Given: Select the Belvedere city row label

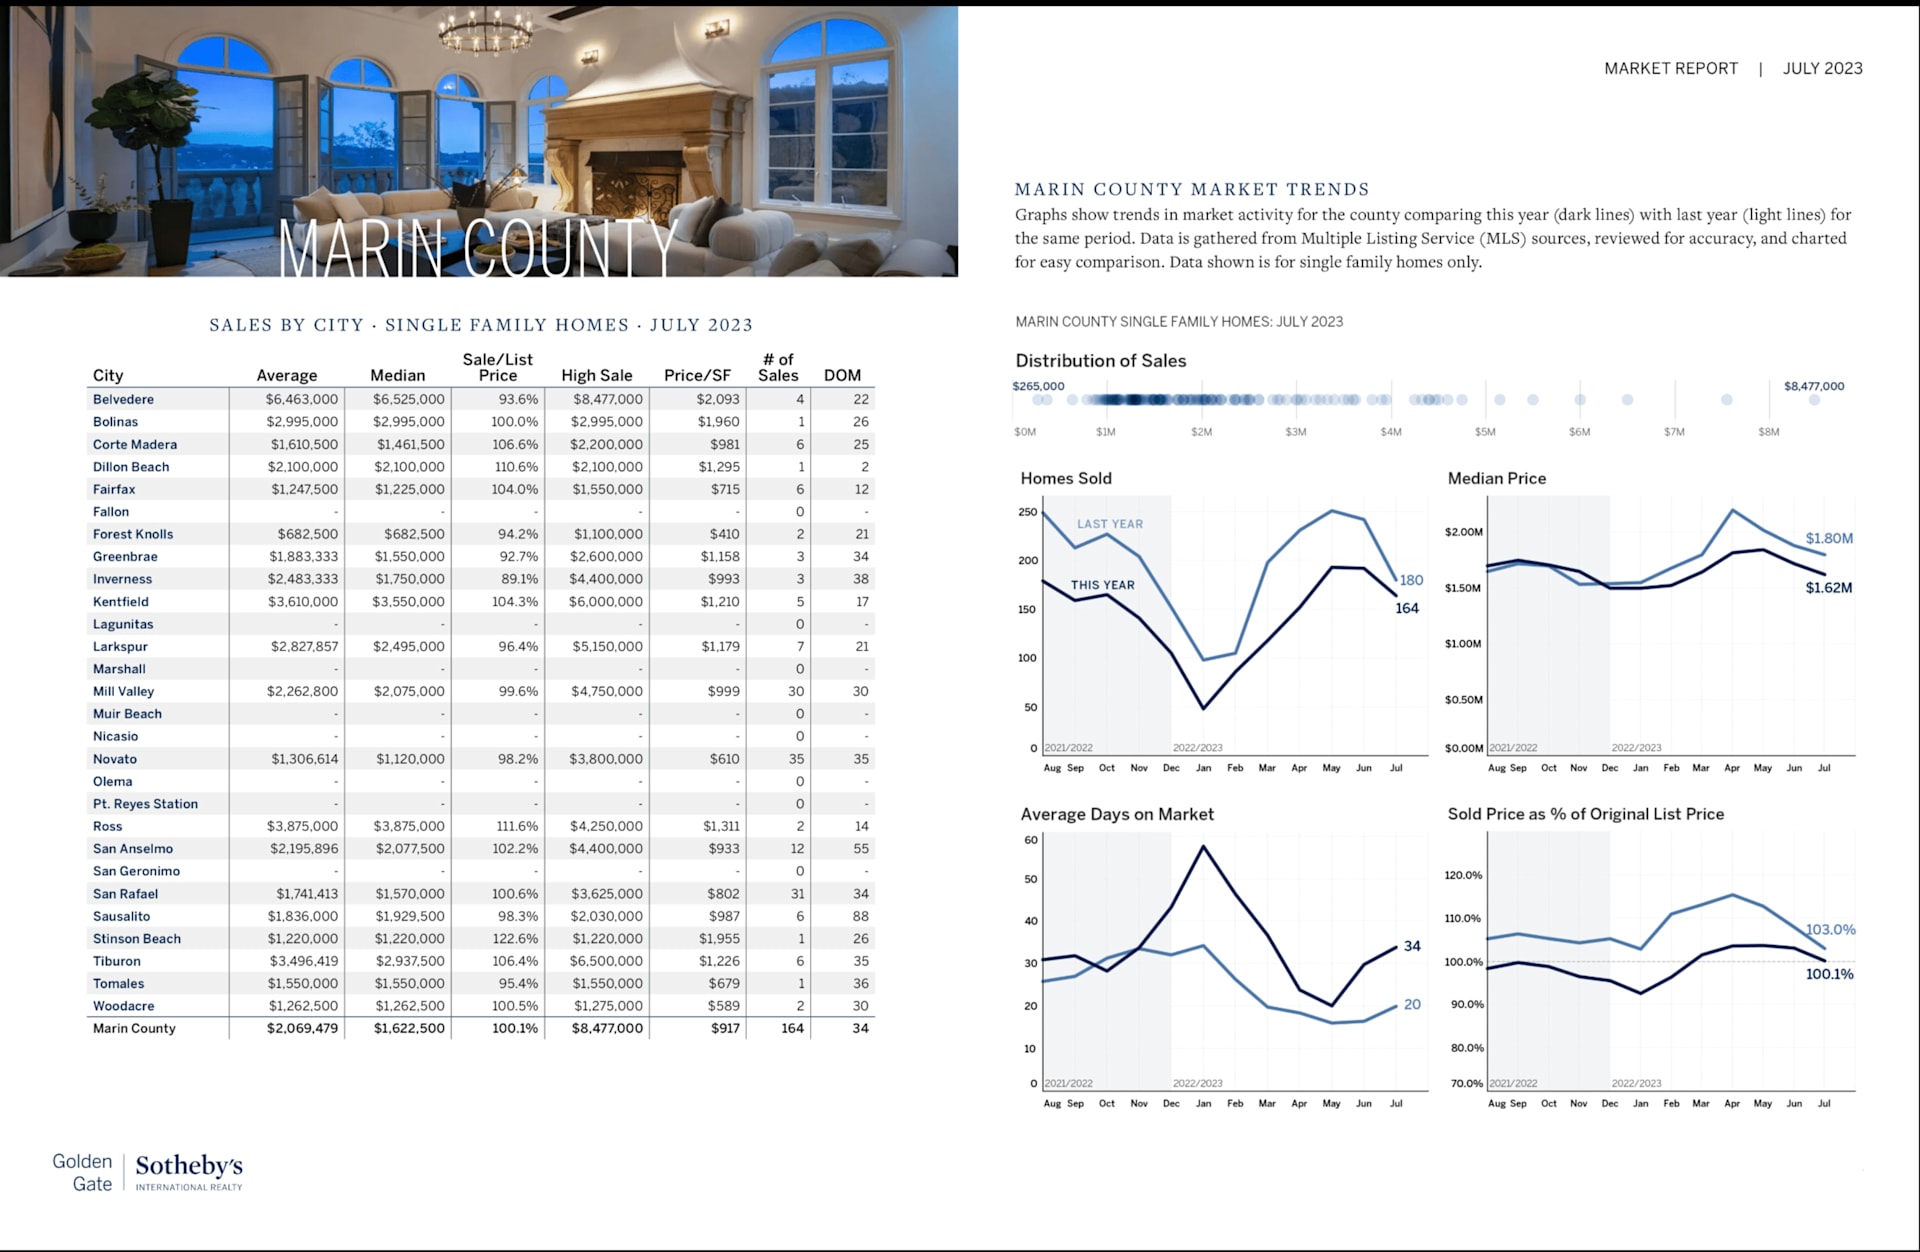Looking at the screenshot, I should tap(123, 399).
